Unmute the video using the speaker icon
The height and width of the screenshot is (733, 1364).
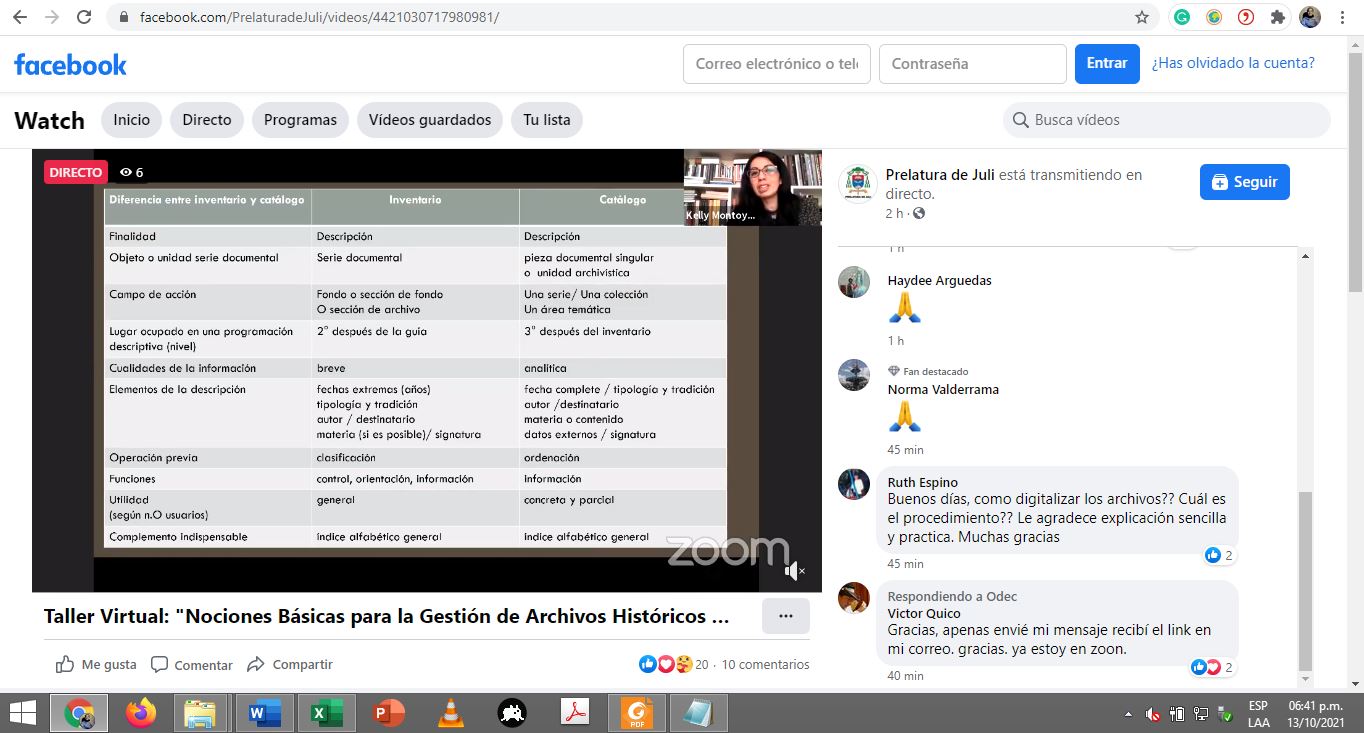click(793, 571)
